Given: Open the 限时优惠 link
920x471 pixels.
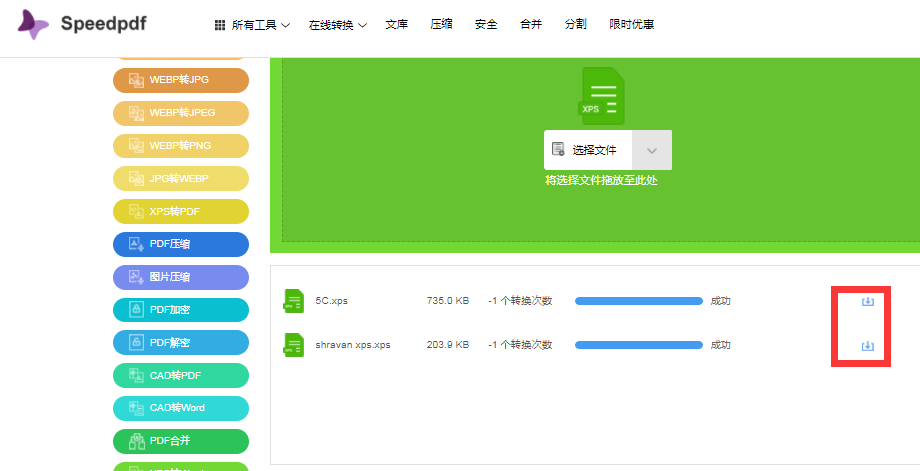Looking at the screenshot, I should click(632, 25).
